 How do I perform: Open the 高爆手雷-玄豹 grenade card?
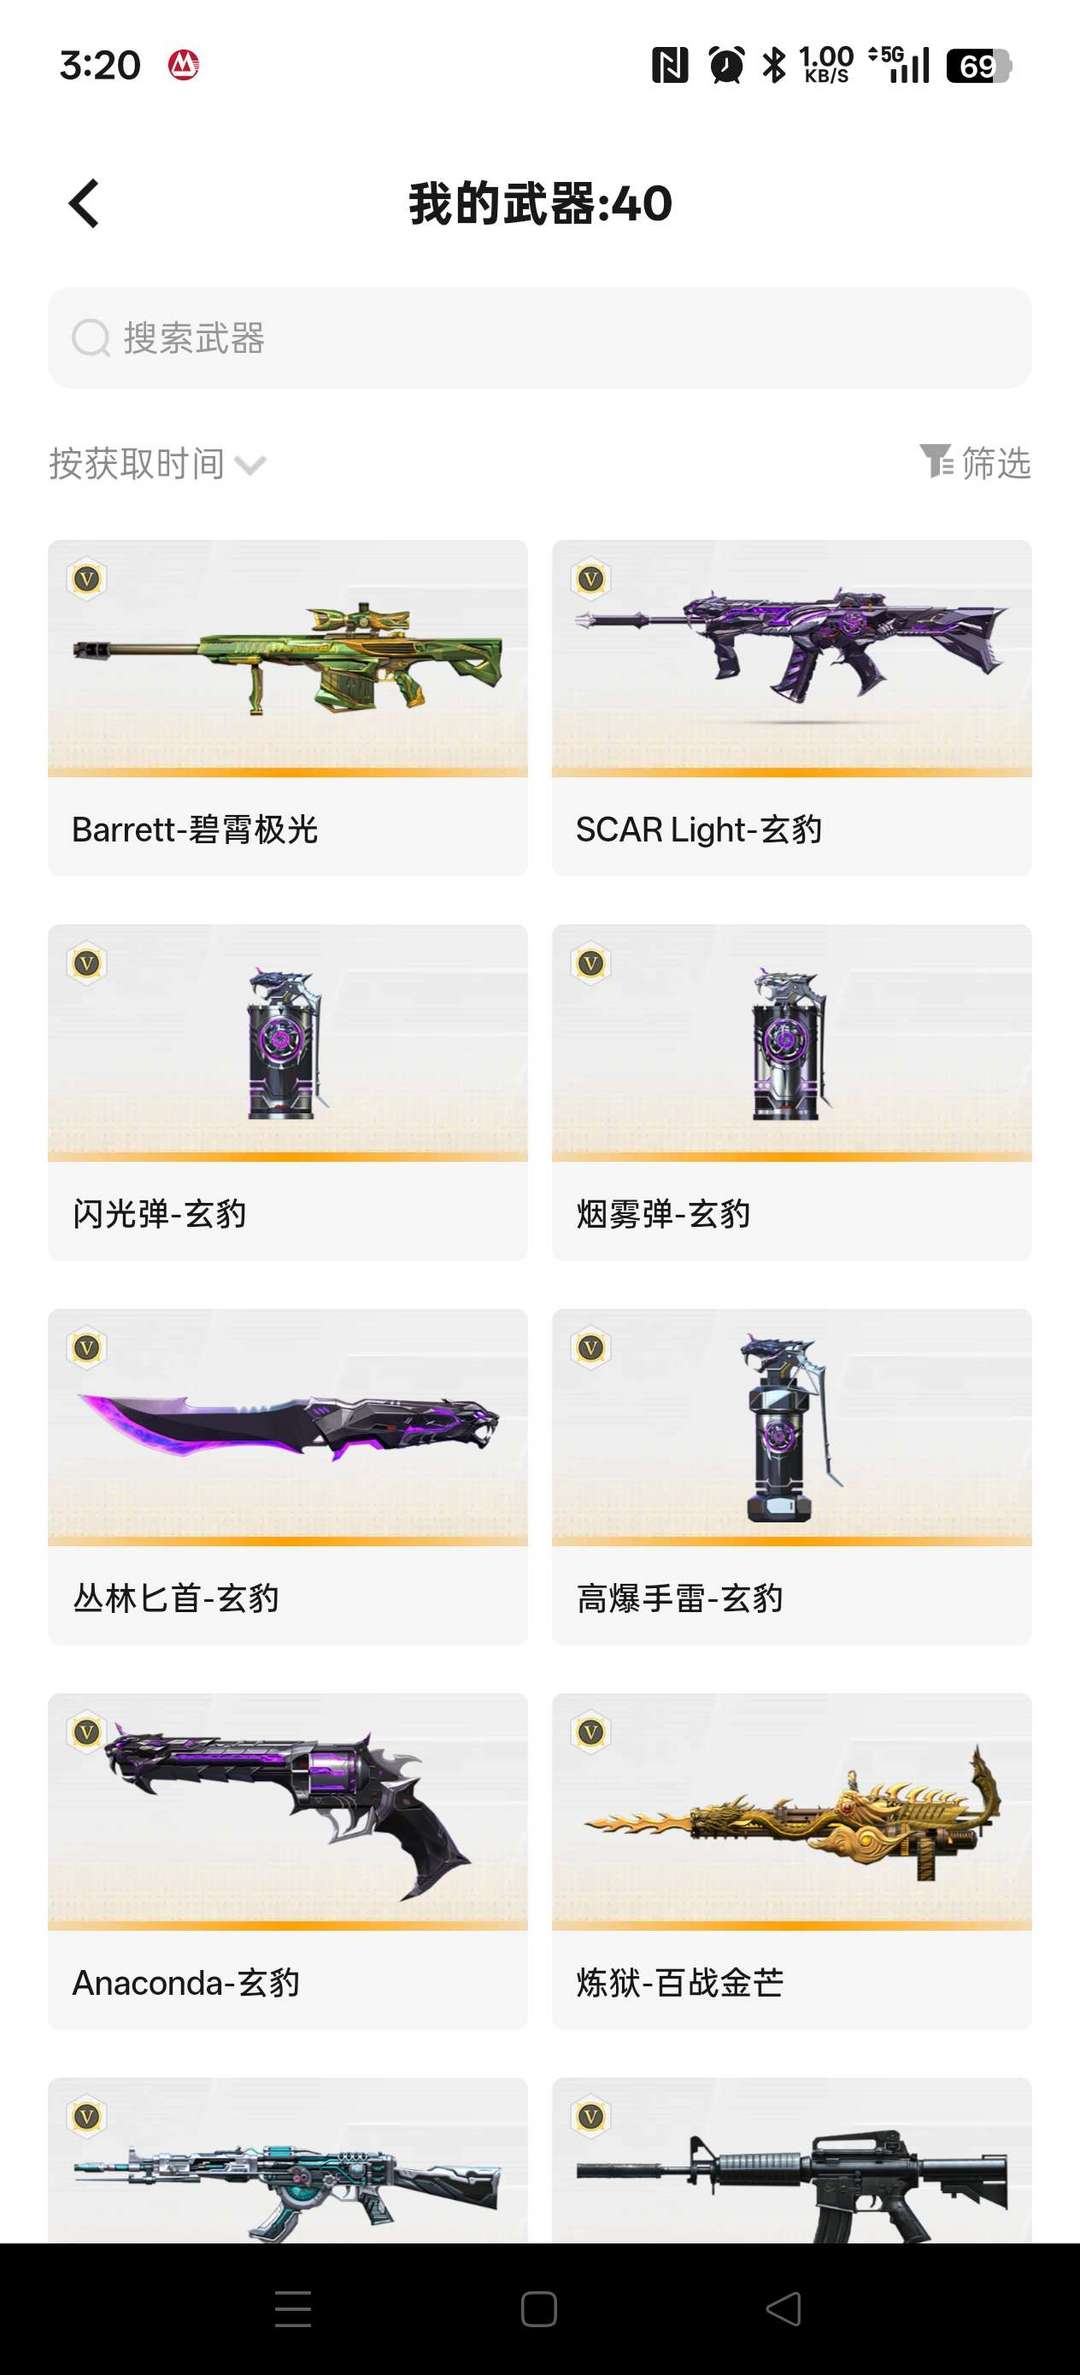tap(792, 1477)
